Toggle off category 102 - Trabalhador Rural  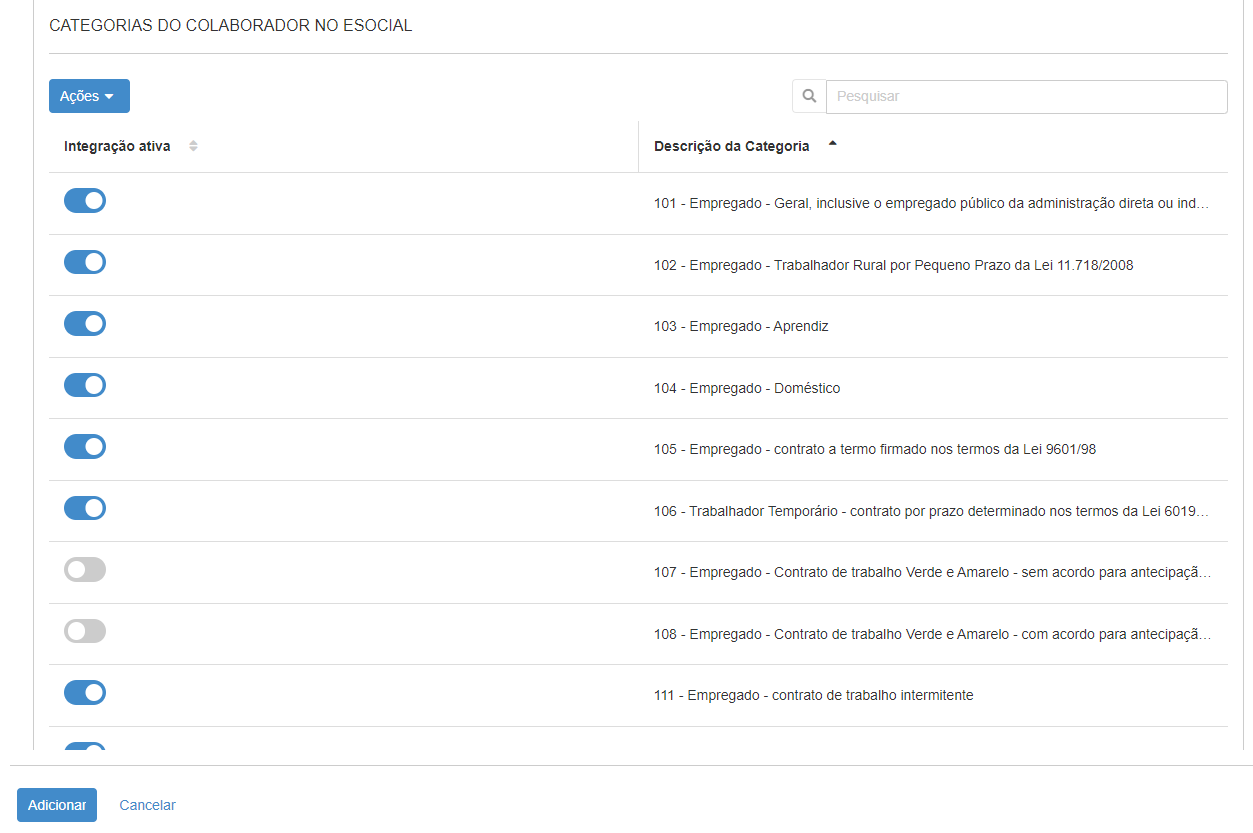click(x=85, y=262)
